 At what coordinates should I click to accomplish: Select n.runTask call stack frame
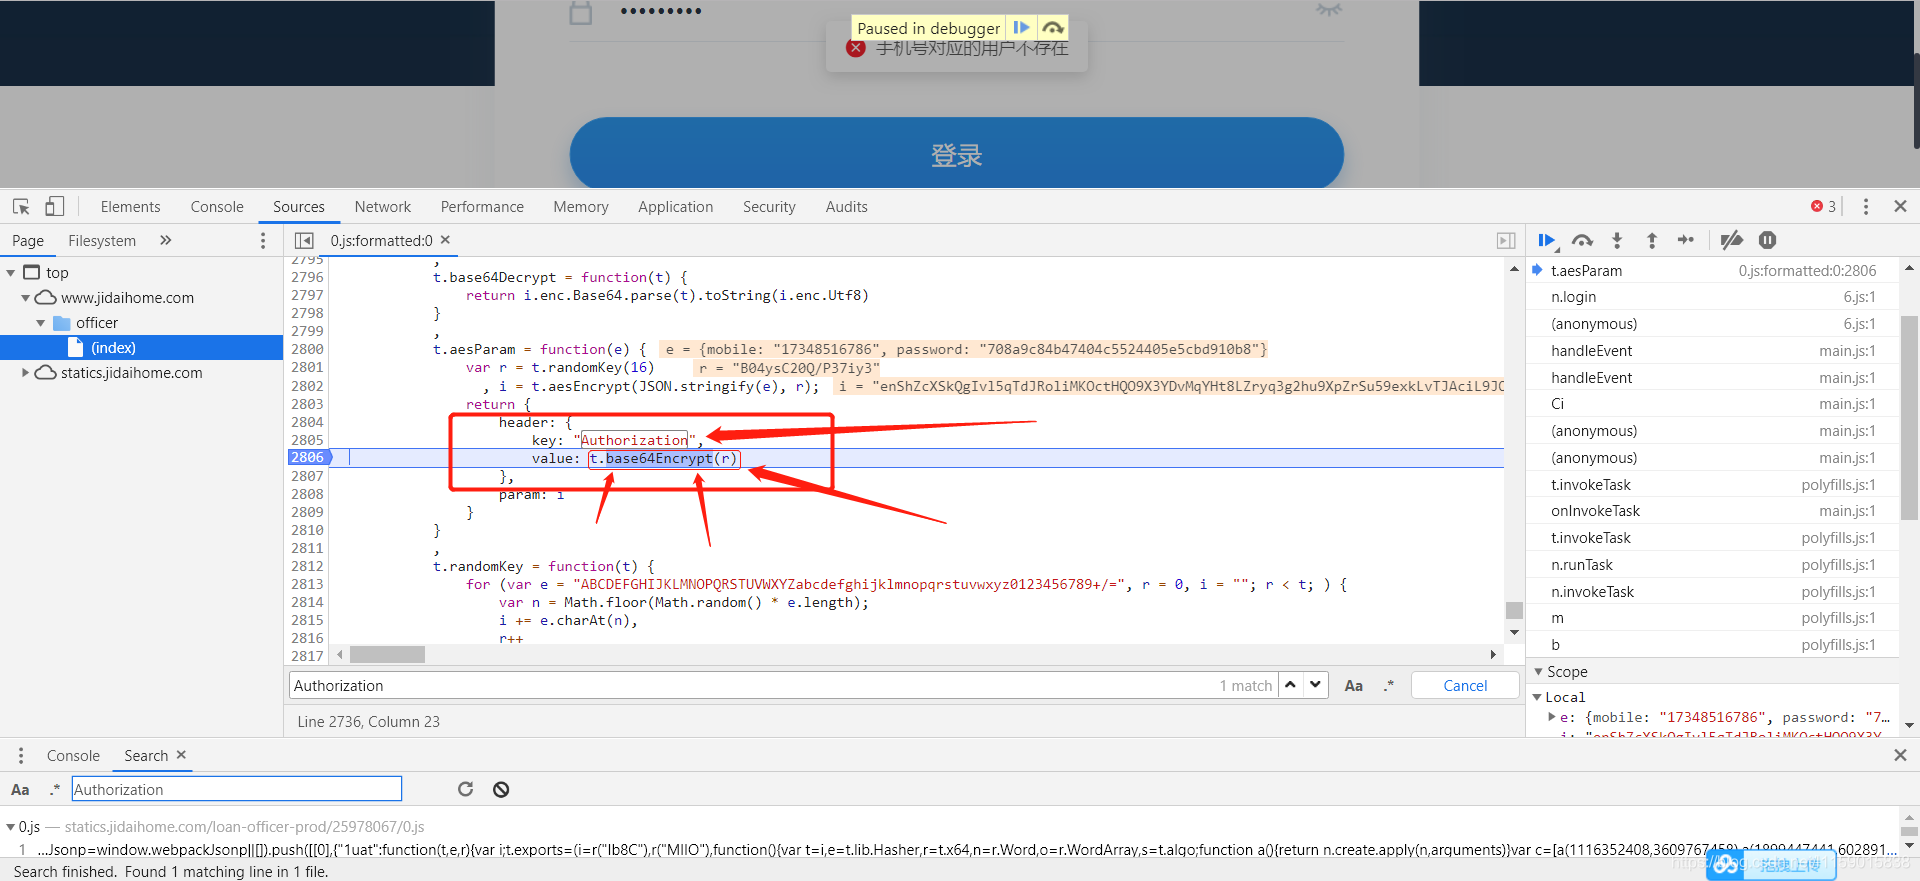[x=1713, y=565]
